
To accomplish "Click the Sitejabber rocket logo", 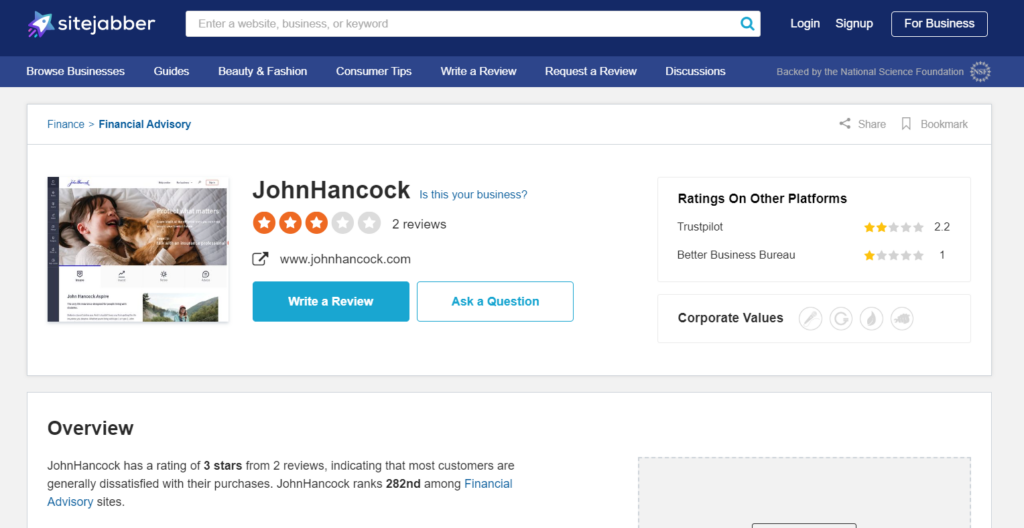I will click(x=40, y=24).
